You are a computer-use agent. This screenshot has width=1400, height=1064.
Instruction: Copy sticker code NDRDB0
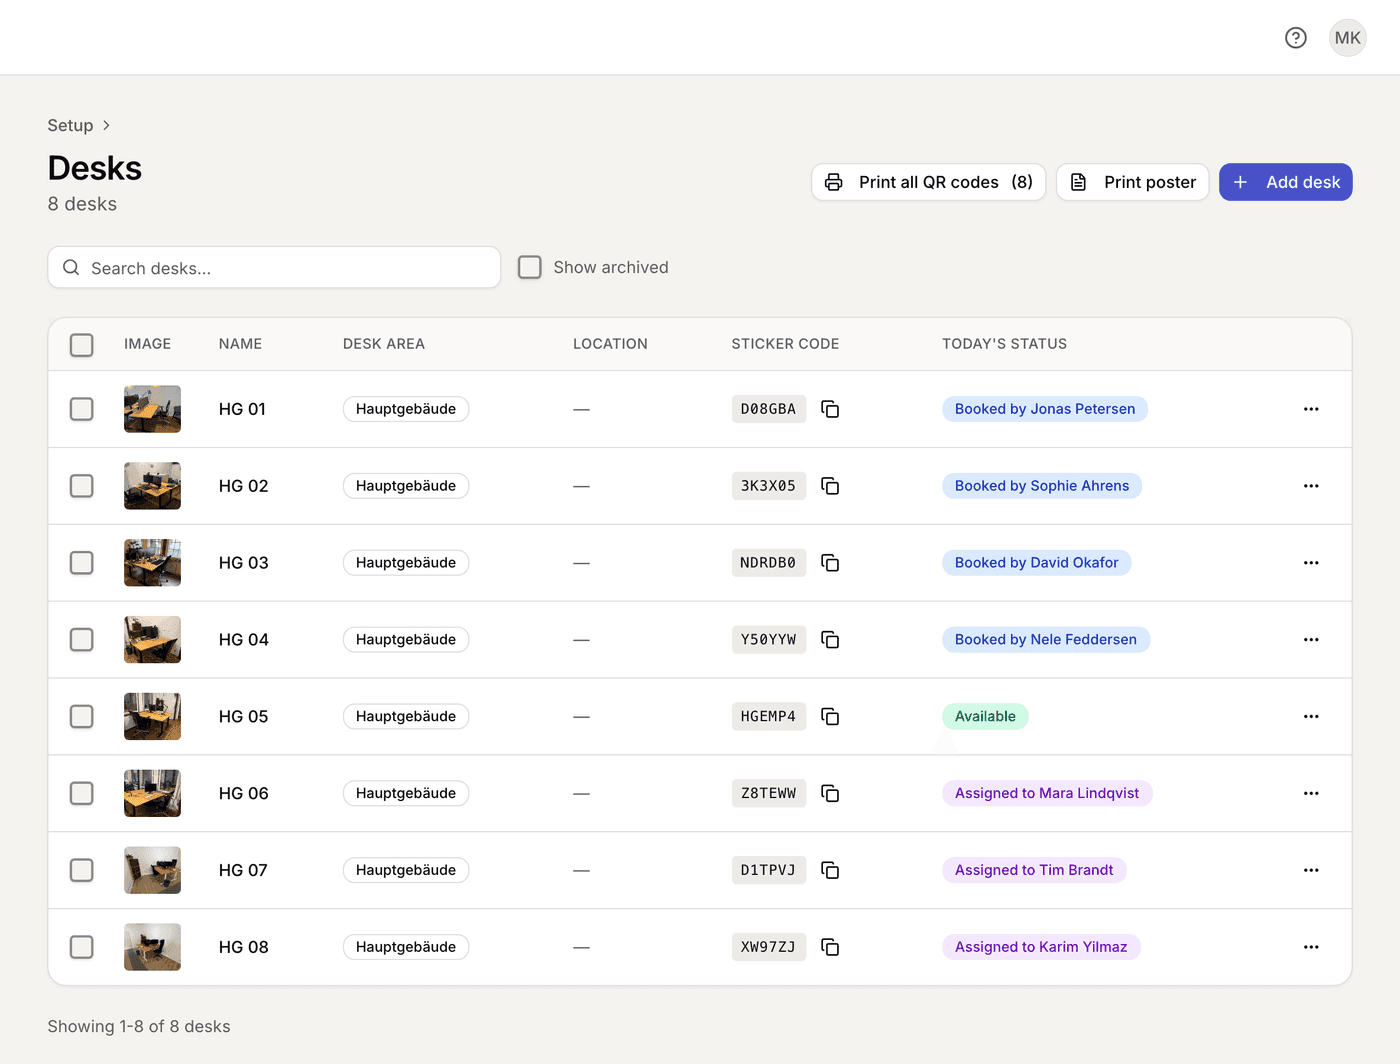pos(830,563)
